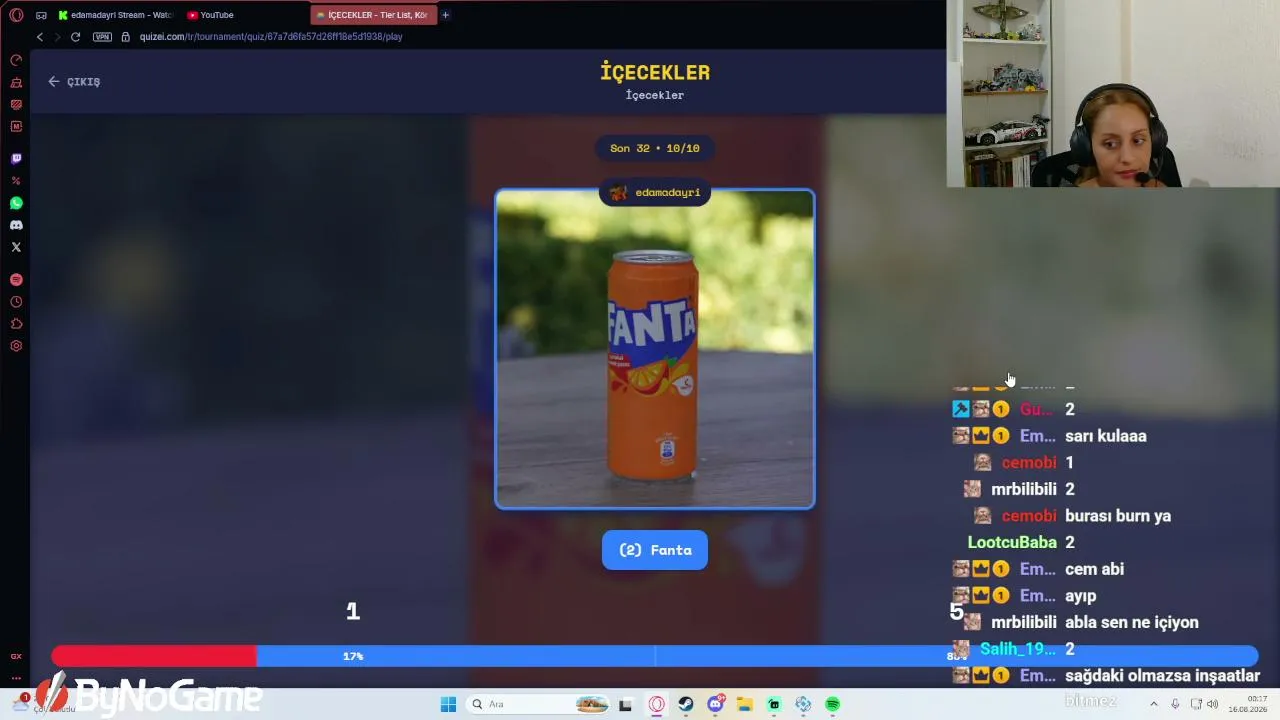
Task: Open WhatsApp in the browser sidebar
Action: click(16, 203)
